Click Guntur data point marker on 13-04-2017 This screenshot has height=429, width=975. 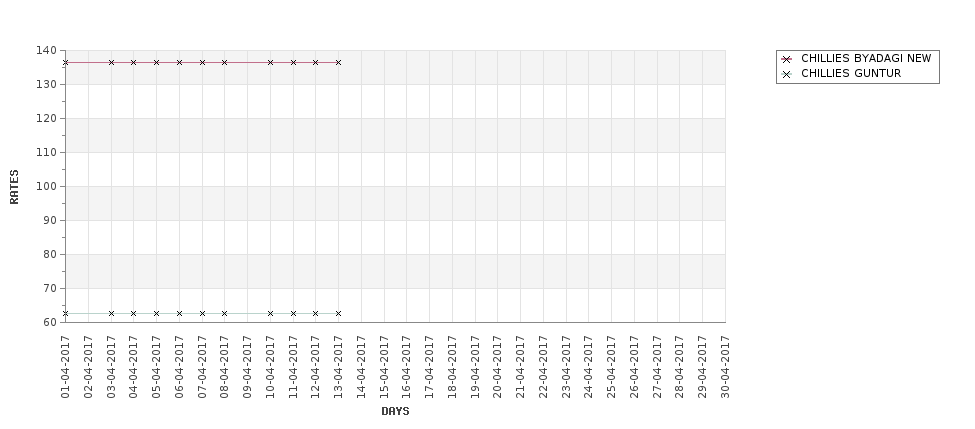[338, 313]
